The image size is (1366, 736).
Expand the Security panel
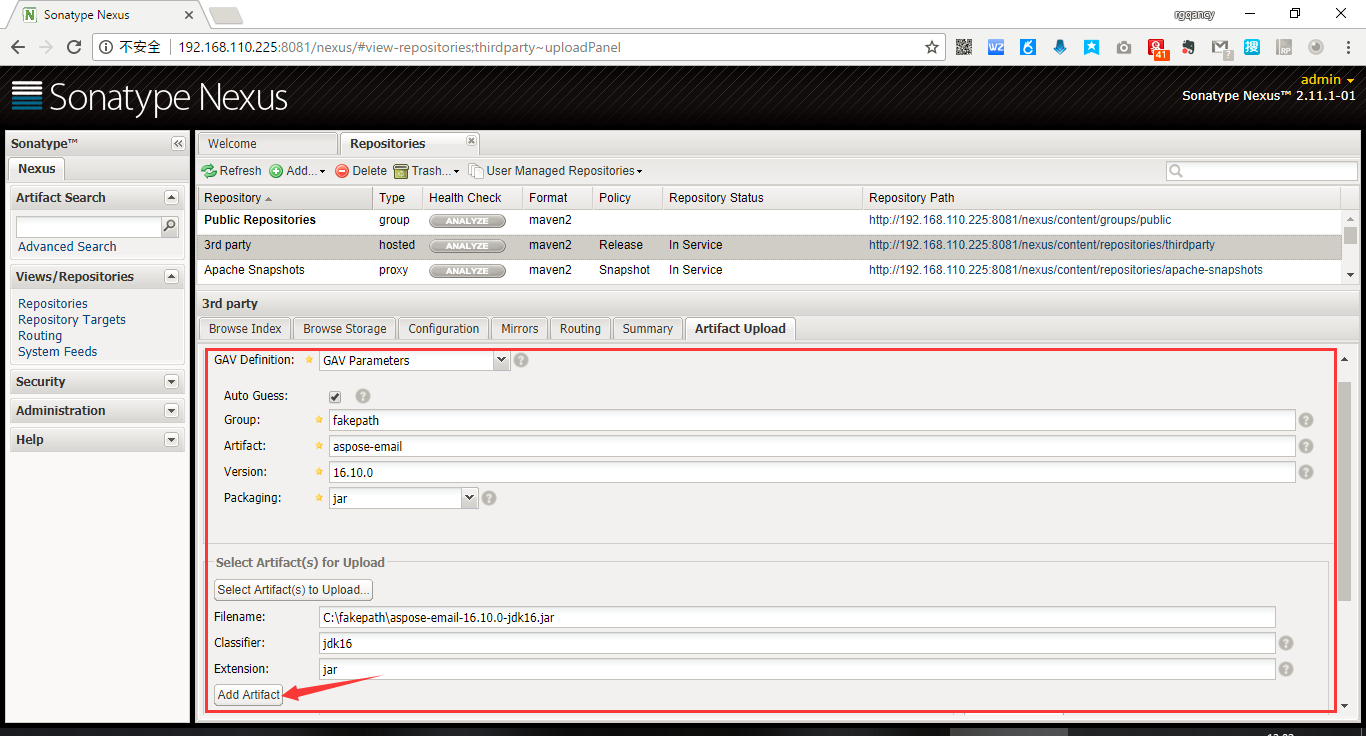click(x=171, y=382)
